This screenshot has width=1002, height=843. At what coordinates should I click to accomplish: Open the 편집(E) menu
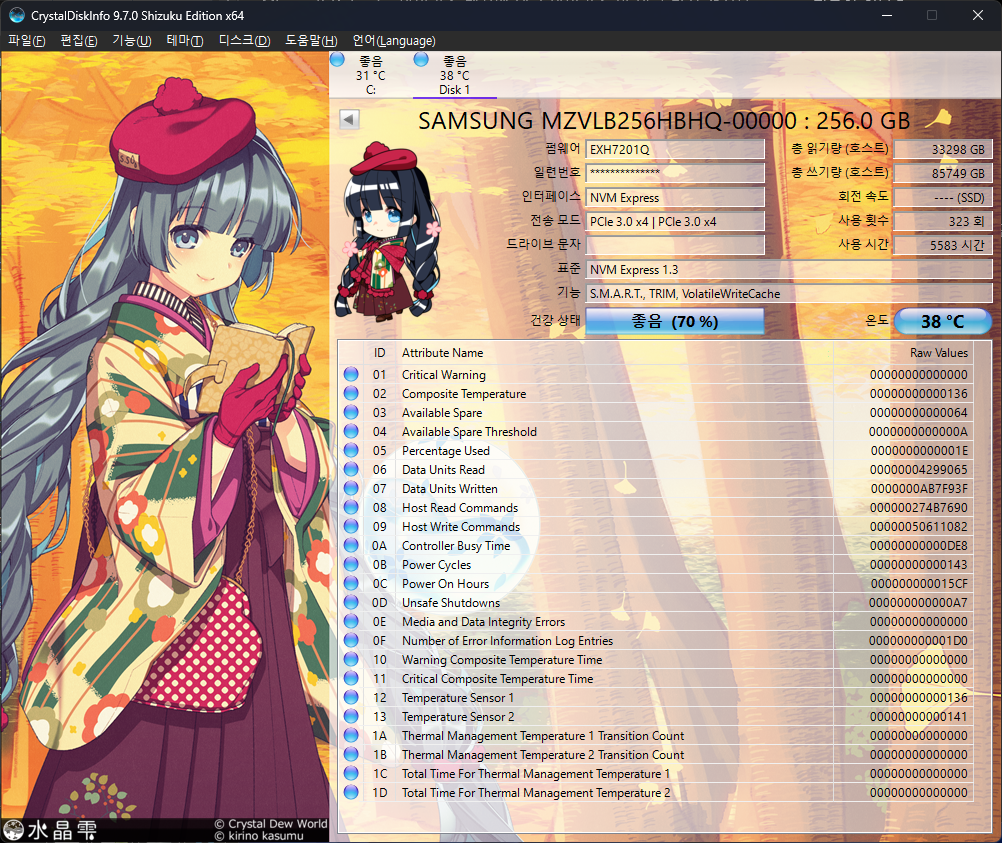click(79, 40)
